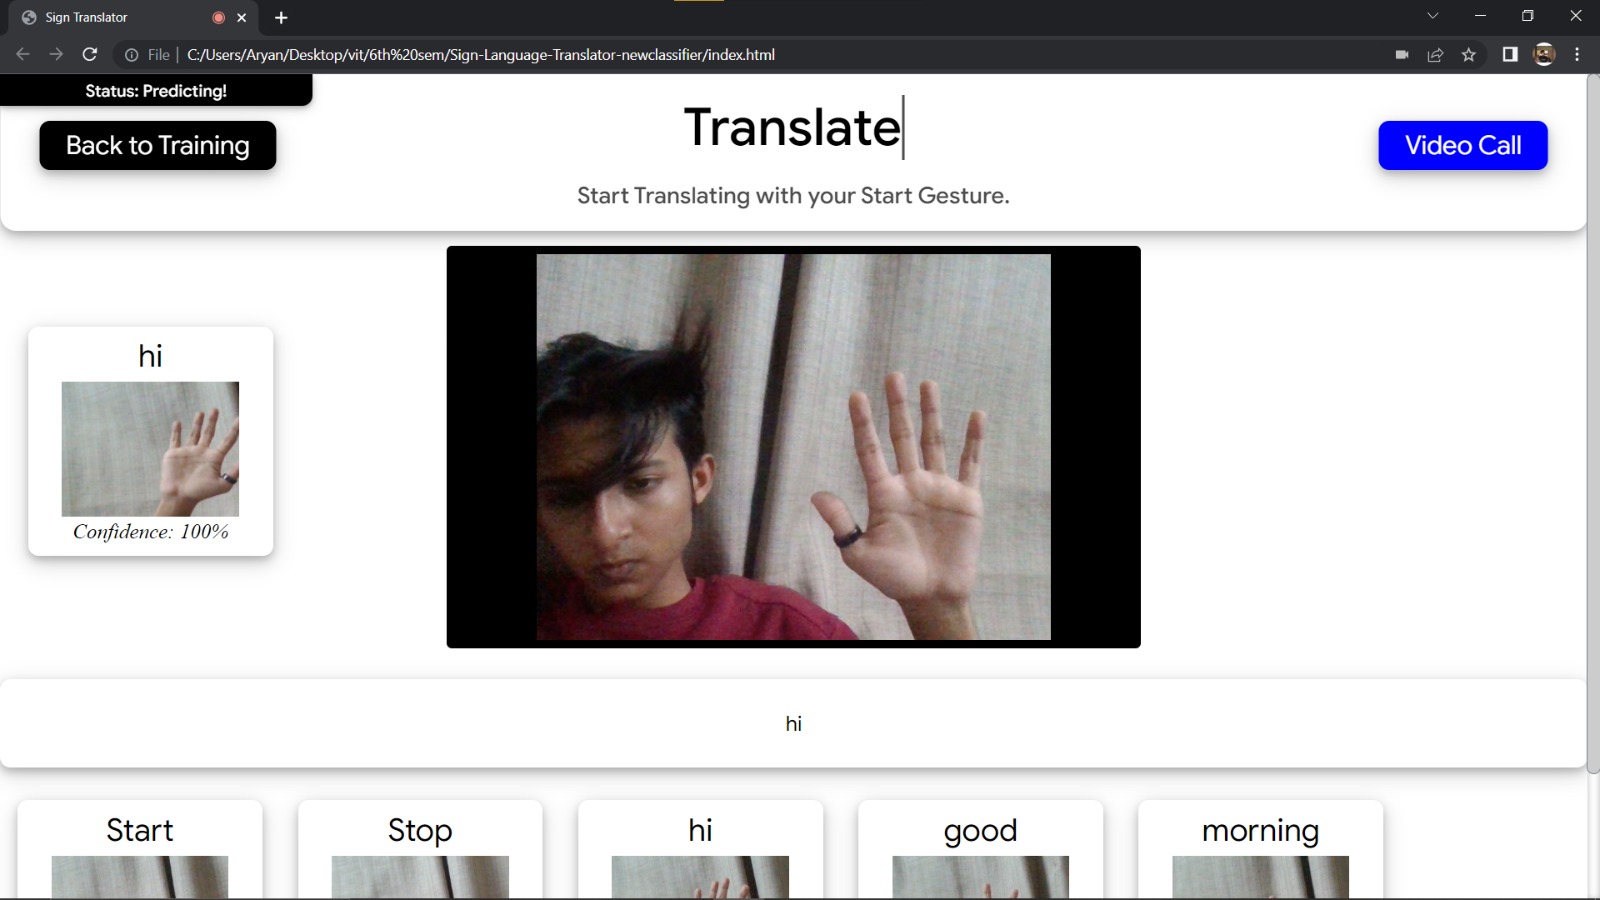Click the back navigation arrow
Image resolution: width=1600 pixels, height=900 pixels.
[x=22, y=55]
